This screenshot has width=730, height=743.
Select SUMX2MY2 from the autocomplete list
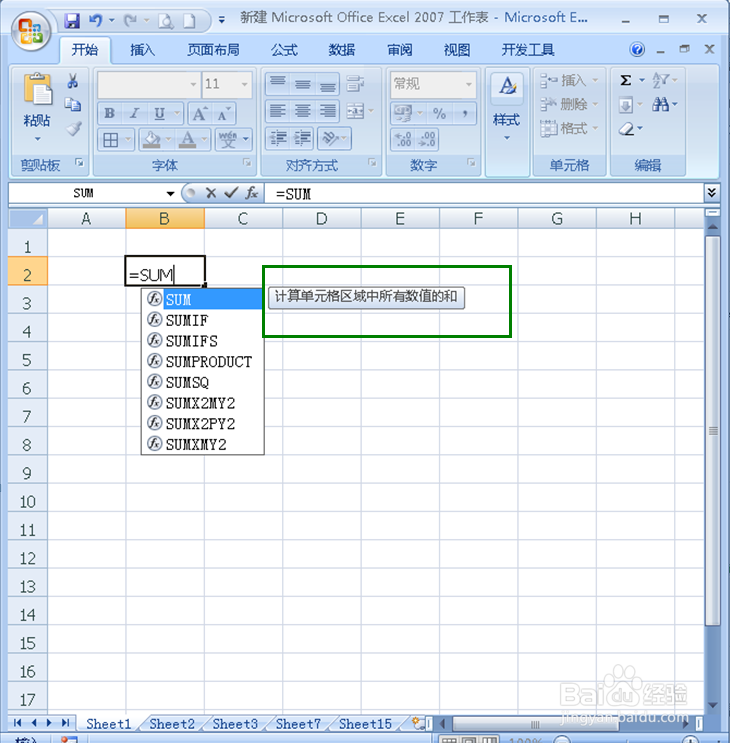203,403
